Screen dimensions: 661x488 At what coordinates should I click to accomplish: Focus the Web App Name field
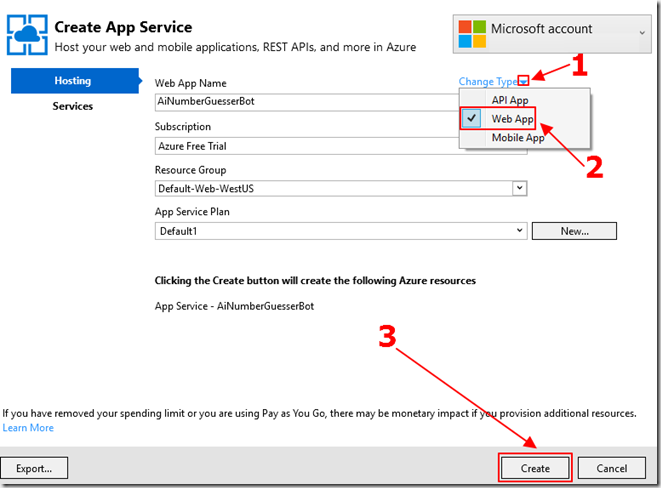point(307,102)
